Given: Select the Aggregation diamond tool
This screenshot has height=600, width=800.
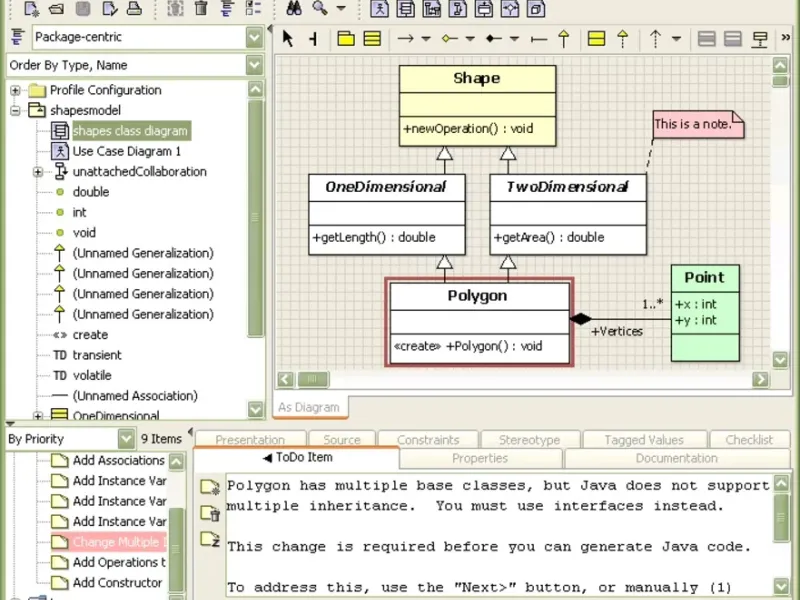Looking at the screenshot, I should (x=449, y=39).
